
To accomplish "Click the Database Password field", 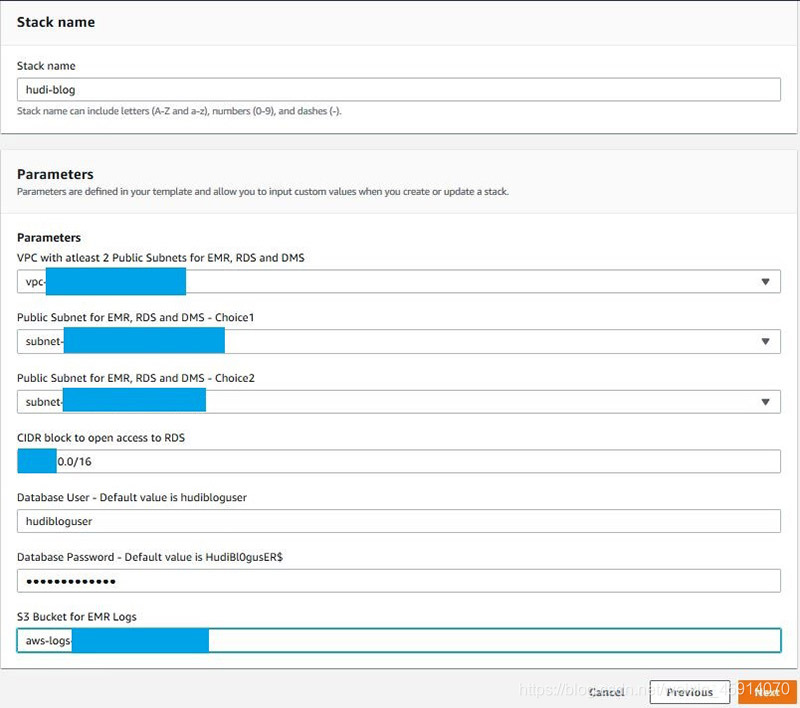I will click(398, 581).
